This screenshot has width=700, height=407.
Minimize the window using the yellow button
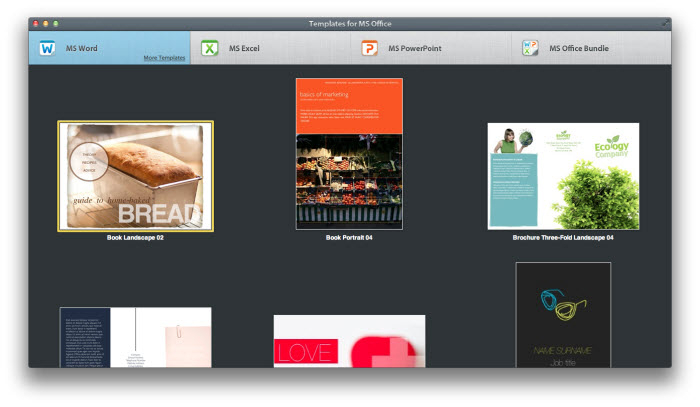coord(46,22)
